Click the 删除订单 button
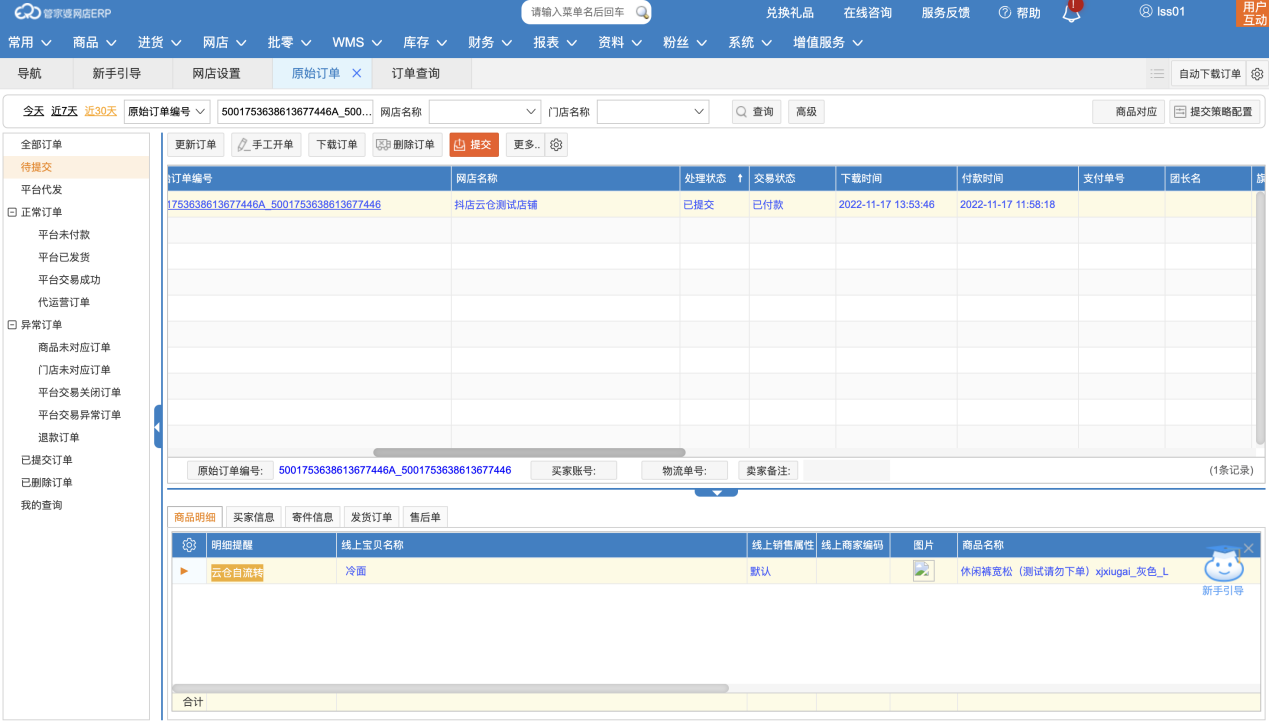The image size is (1269, 722). 407,145
